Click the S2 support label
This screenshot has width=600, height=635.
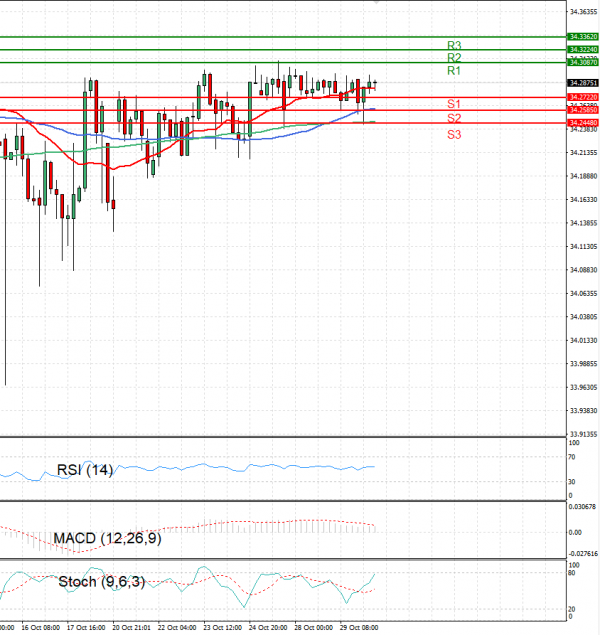(454, 118)
